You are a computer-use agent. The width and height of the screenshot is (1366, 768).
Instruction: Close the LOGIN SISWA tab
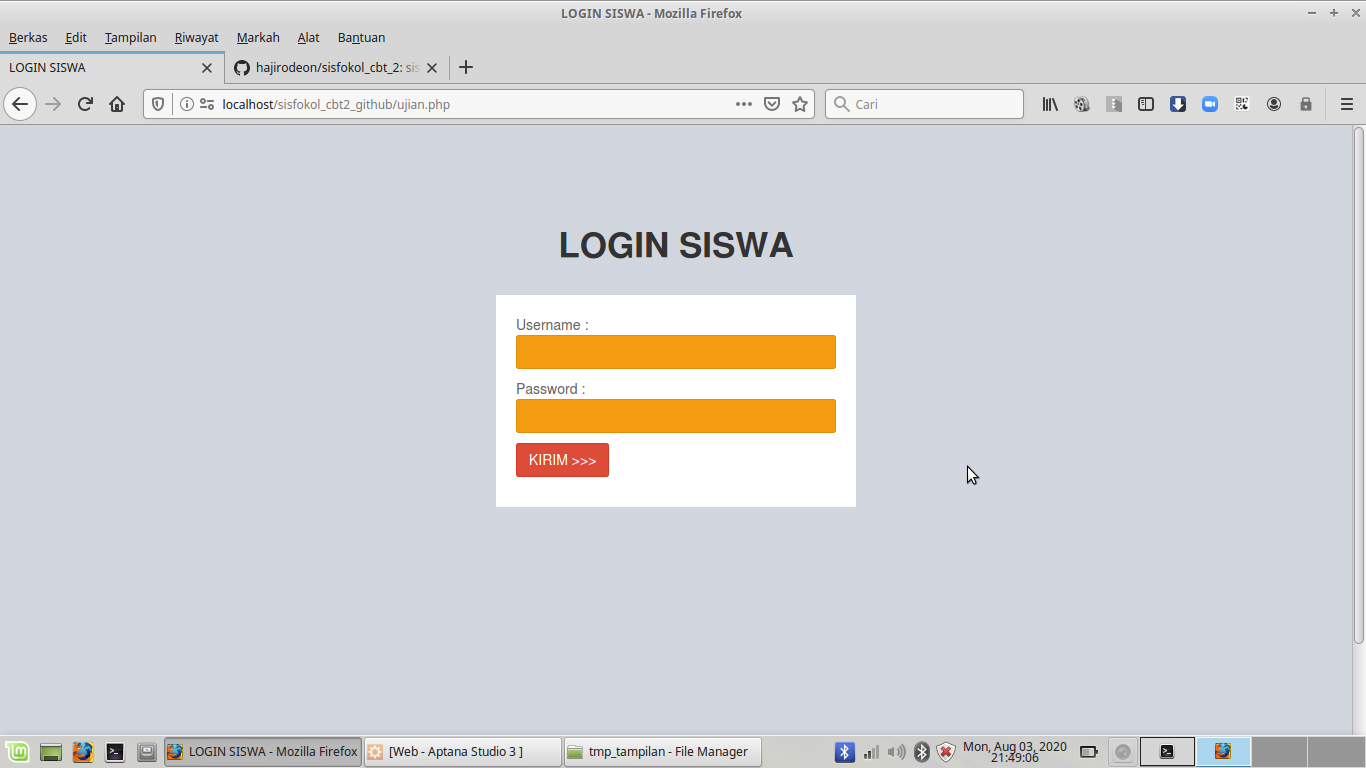coord(207,68)
